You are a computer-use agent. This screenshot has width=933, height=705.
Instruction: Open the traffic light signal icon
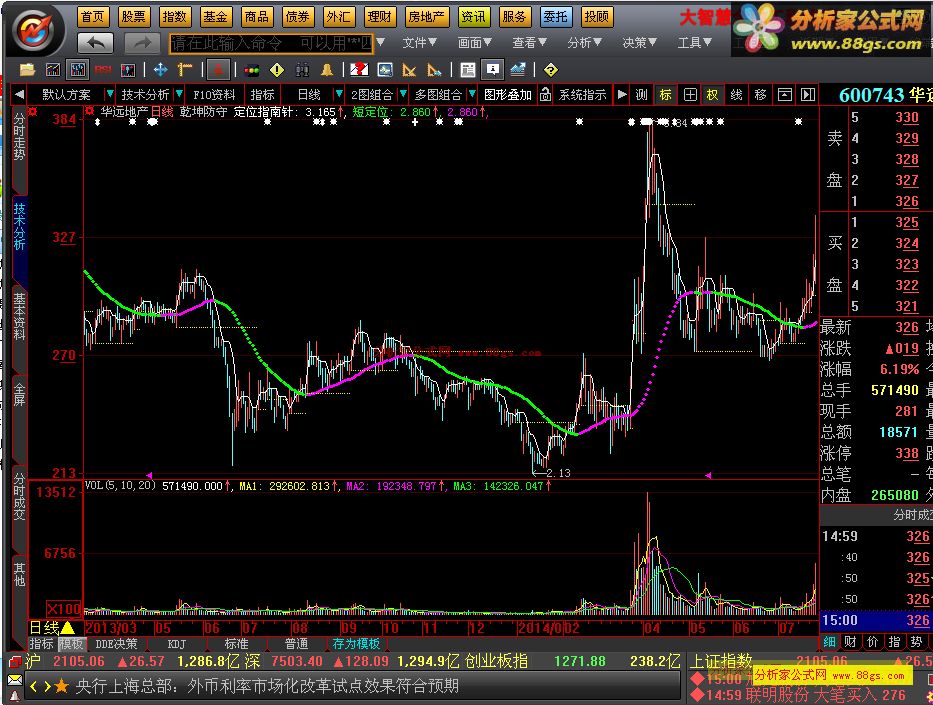coord(252,70)
